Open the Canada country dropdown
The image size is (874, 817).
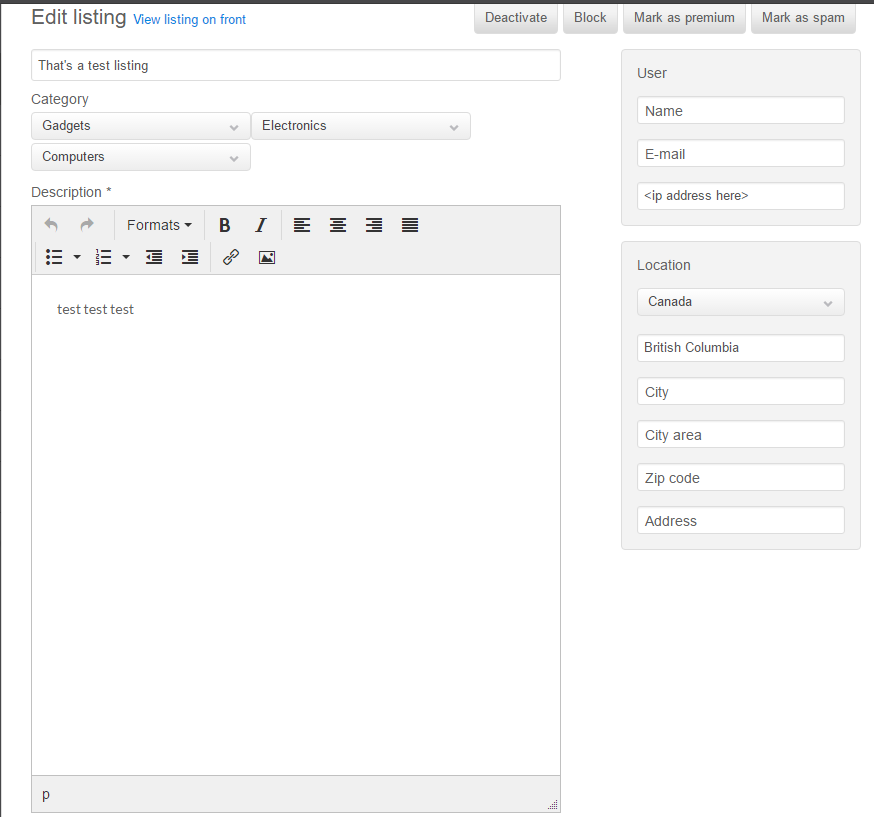(741, 302)
